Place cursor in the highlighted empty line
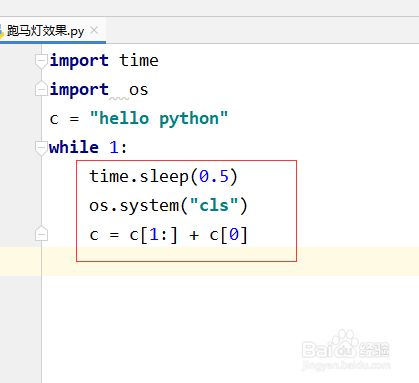Image resolution: width=419 pixels, height=383 pixels. point(209,261)
